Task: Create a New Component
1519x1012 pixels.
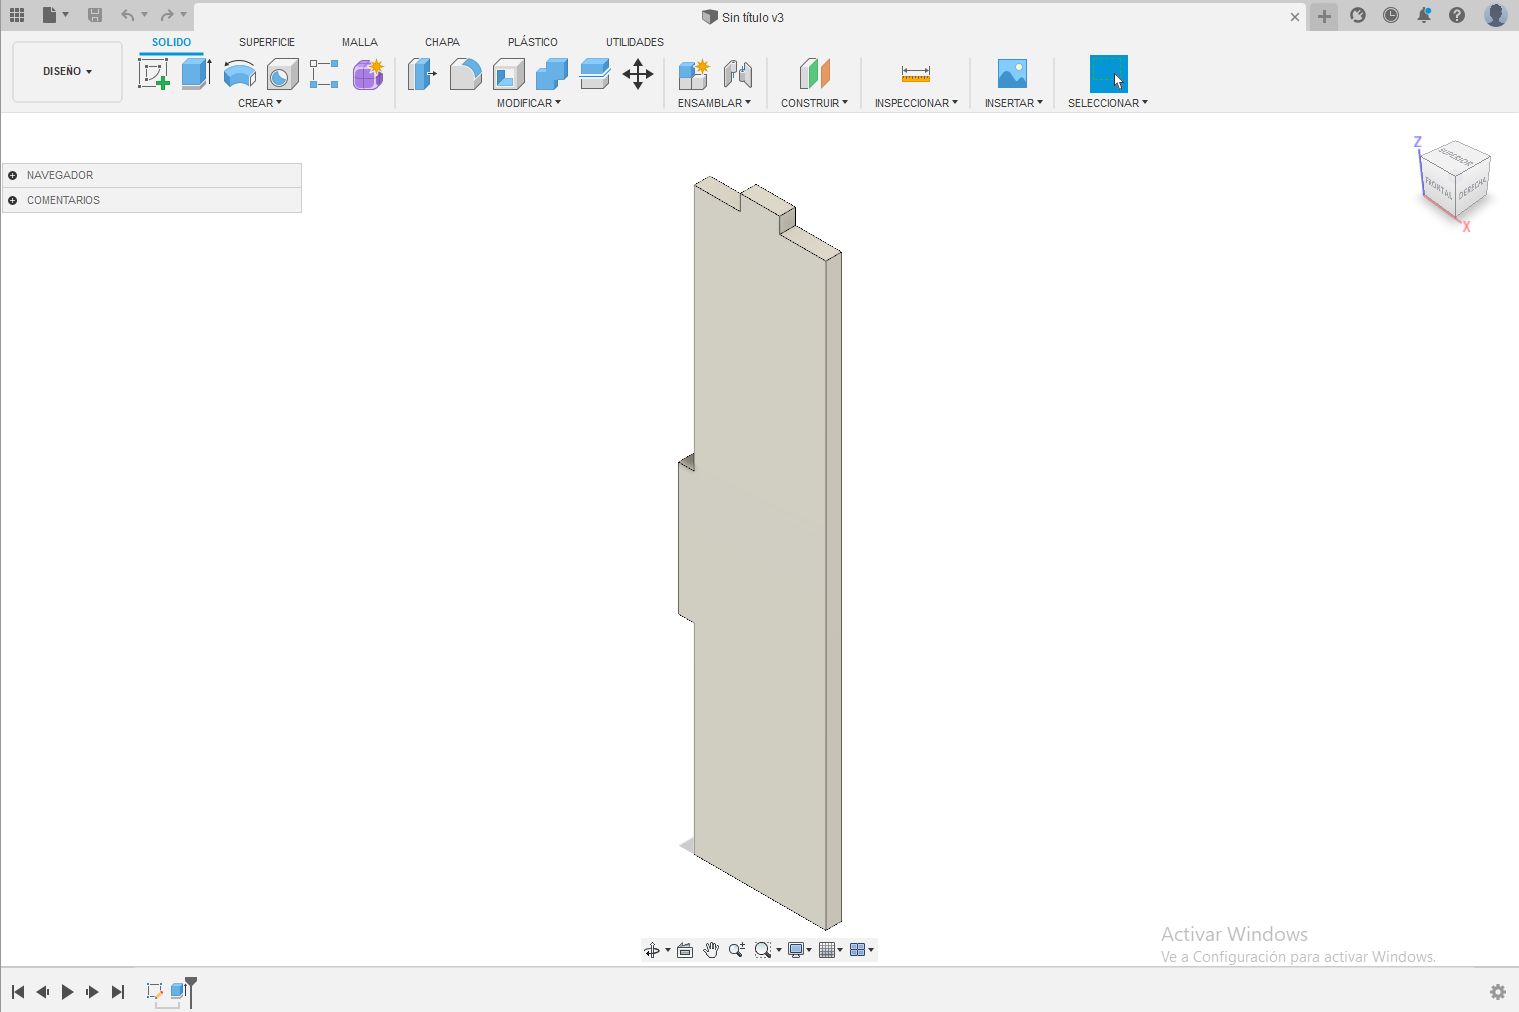Action: [693, 74]
